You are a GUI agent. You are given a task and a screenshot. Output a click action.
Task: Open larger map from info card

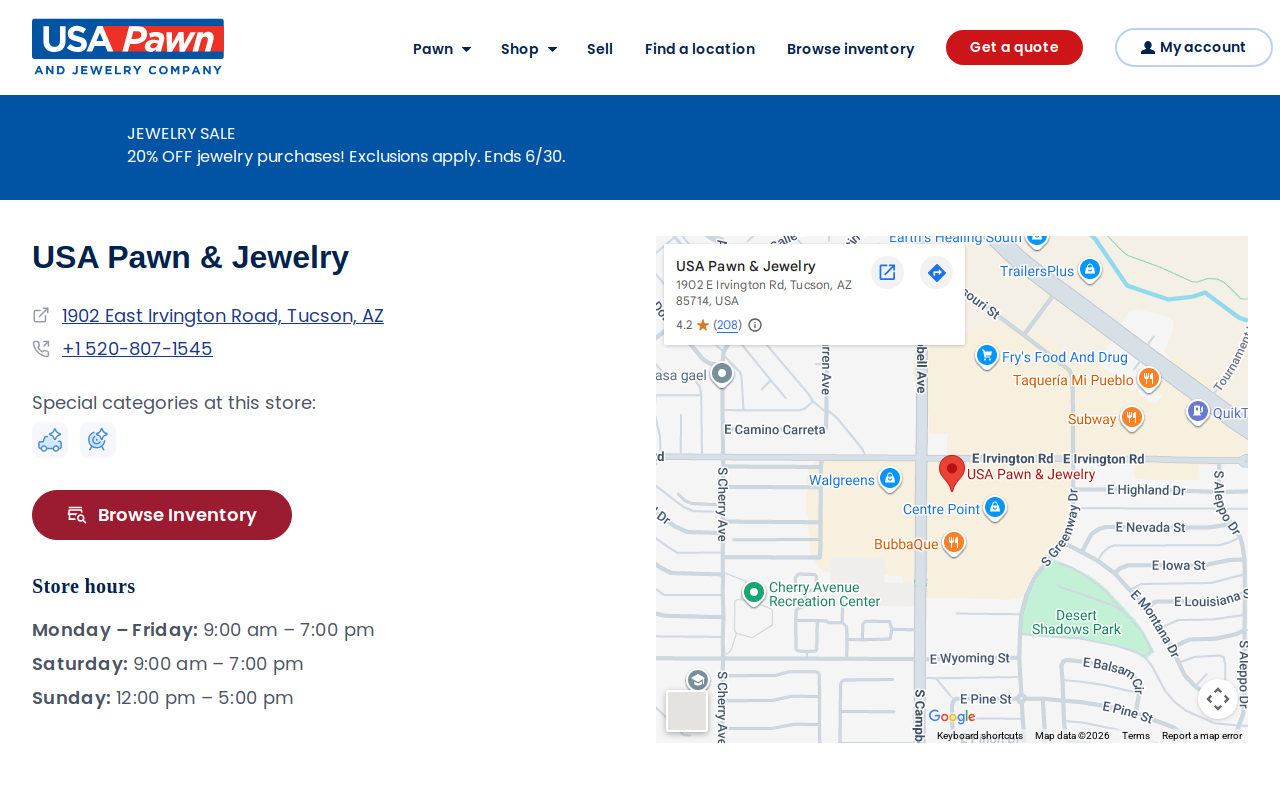(887, 272)
